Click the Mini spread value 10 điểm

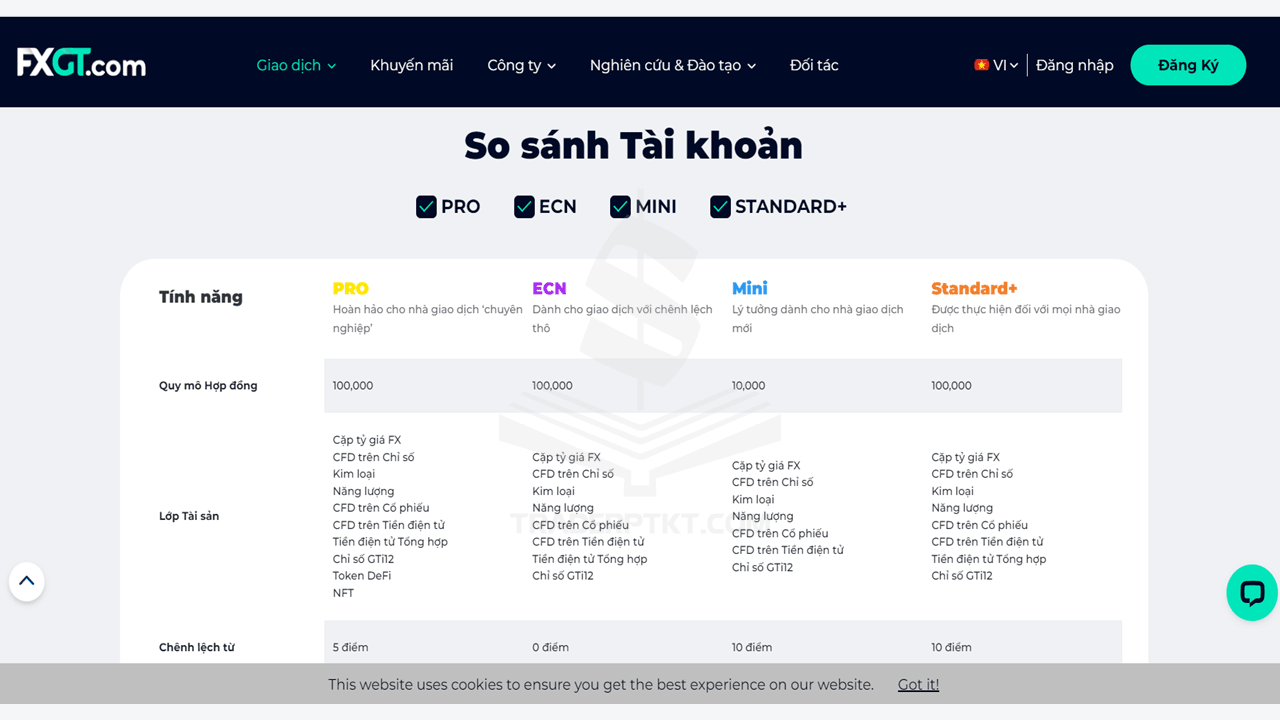(x=752, y=648)
